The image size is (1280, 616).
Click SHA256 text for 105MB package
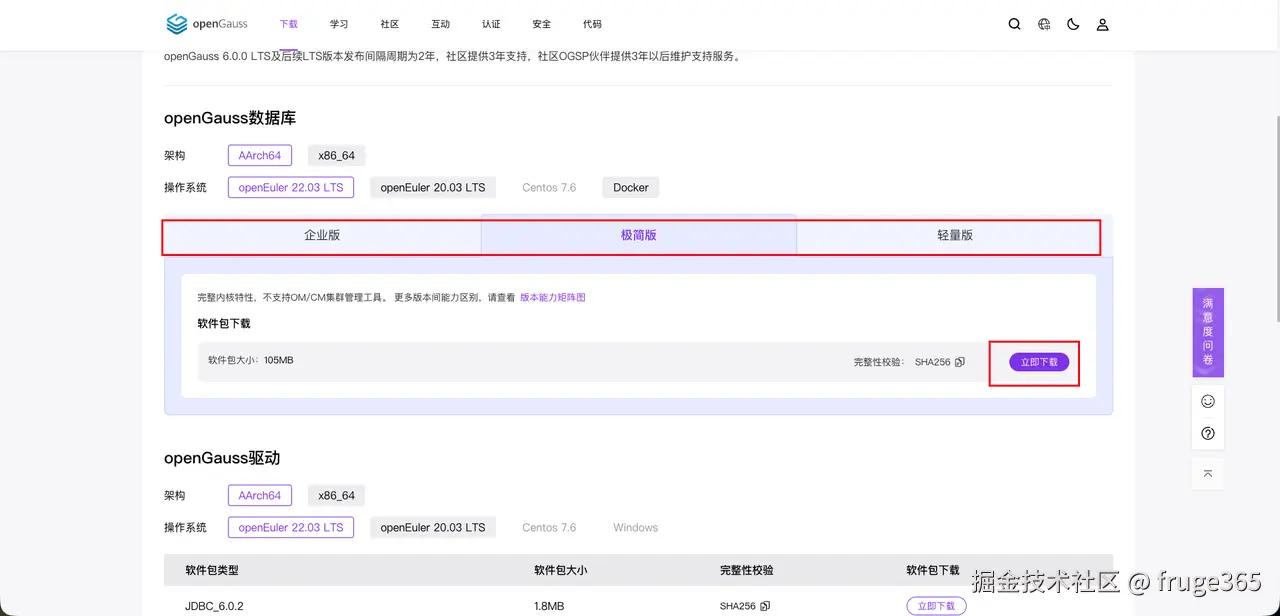[x=932, y=362]
